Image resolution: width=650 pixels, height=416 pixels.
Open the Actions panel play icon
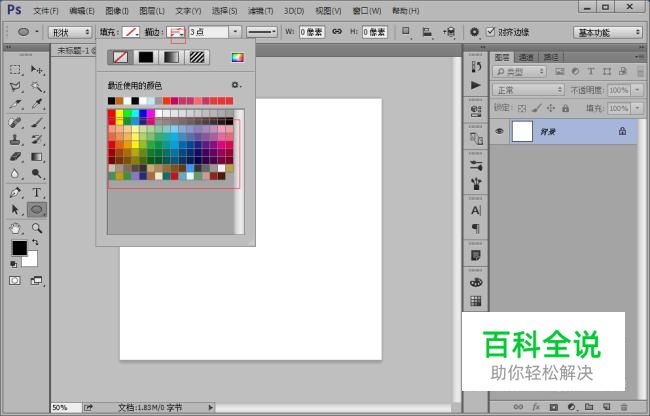coord(476,85)
